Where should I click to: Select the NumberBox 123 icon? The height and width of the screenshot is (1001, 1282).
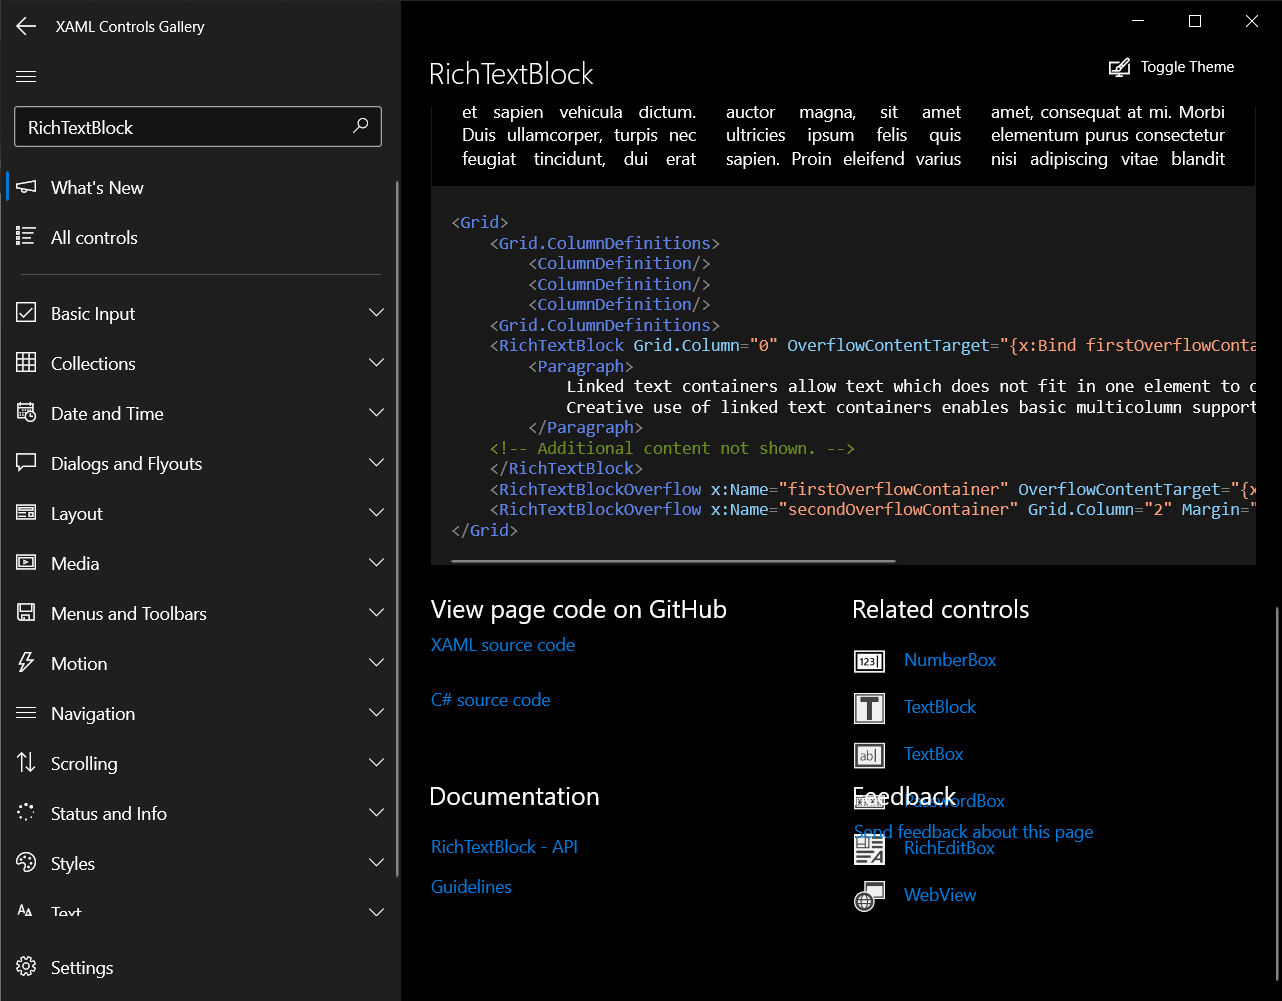coord(869,660)
